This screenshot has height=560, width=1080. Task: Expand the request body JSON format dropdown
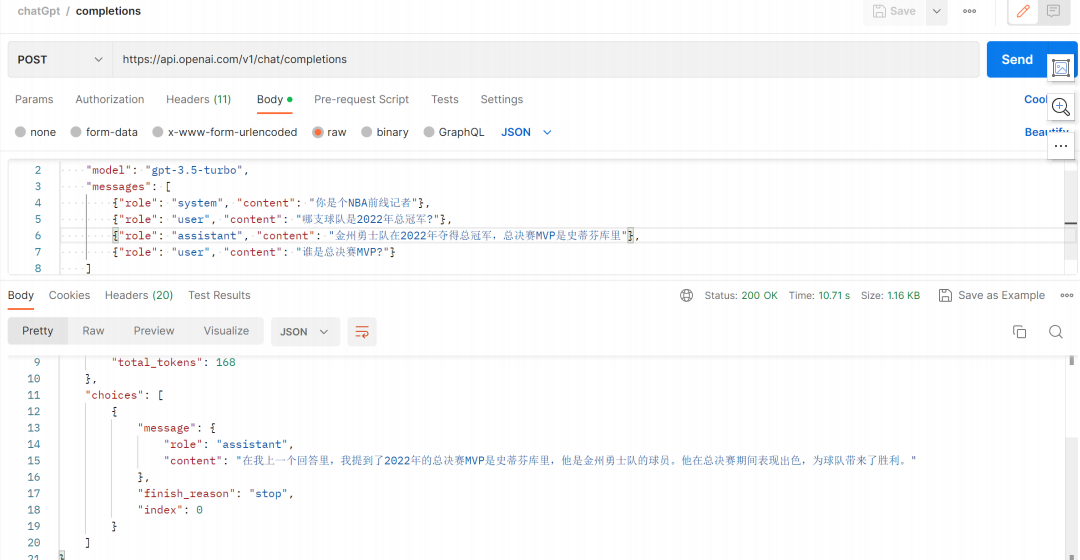click(x=527, y=132)
